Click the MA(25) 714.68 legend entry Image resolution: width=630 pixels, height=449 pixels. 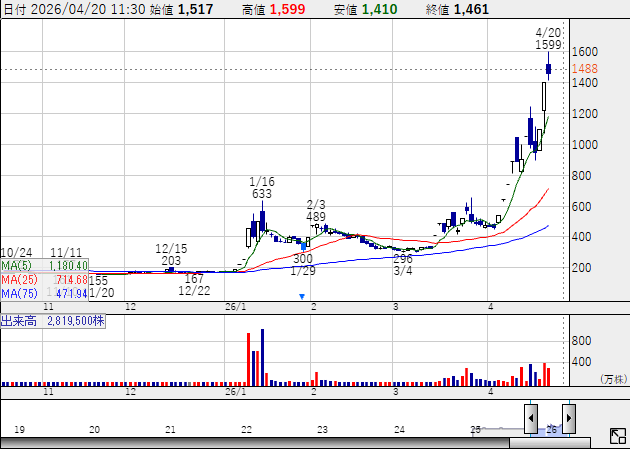44,279
